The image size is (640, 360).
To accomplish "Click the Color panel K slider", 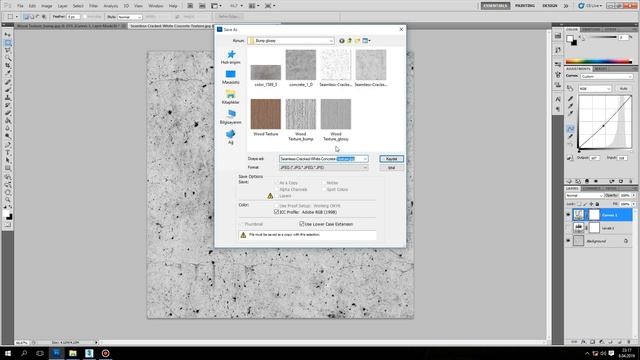I will coord(599,38).
